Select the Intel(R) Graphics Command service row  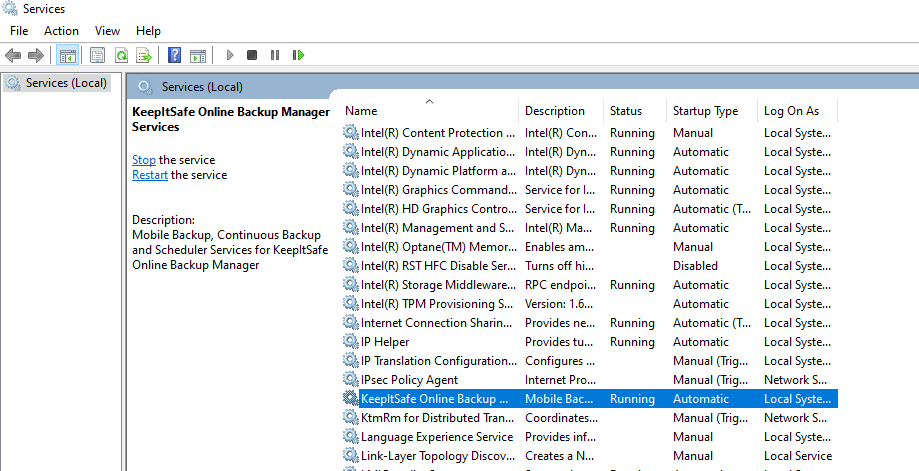590,190
